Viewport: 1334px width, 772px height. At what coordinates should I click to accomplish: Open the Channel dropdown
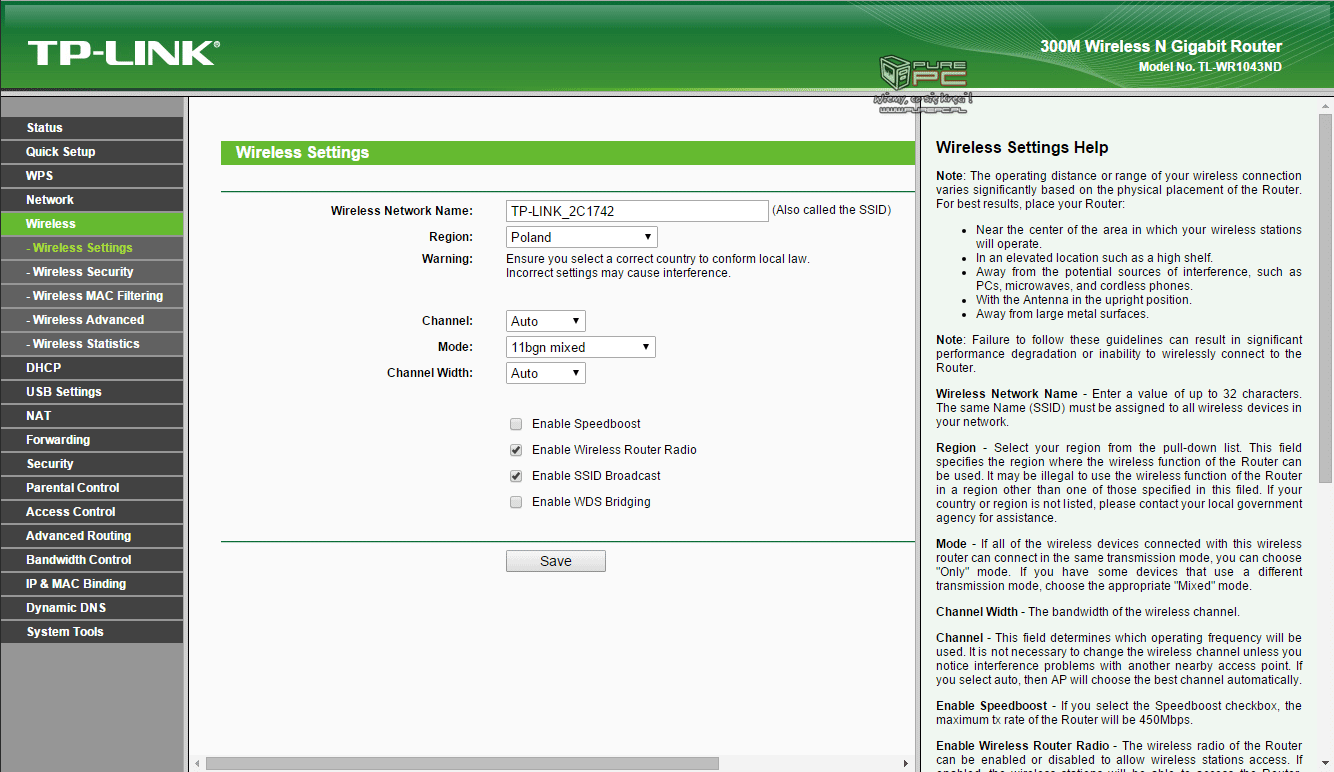tap(545, 321)
